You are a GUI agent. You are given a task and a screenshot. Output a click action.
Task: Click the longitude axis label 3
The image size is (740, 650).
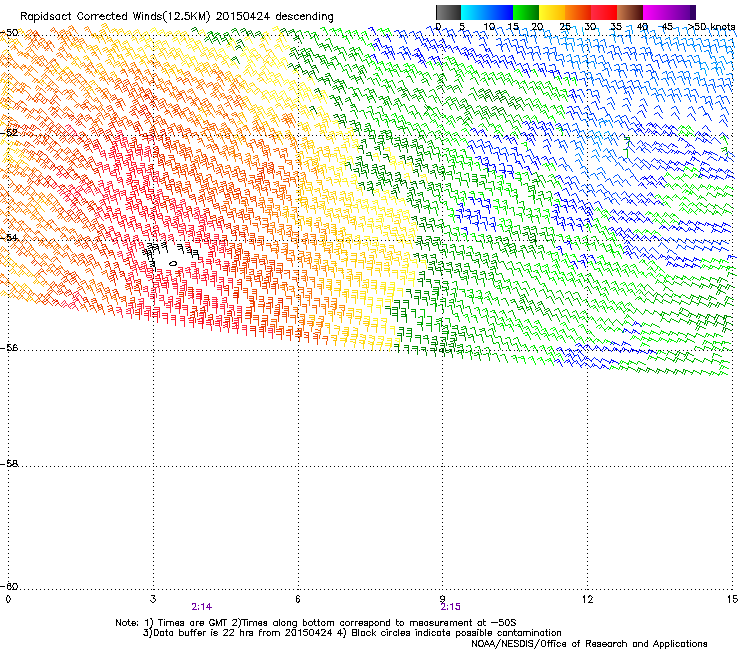tap(153, 599)
